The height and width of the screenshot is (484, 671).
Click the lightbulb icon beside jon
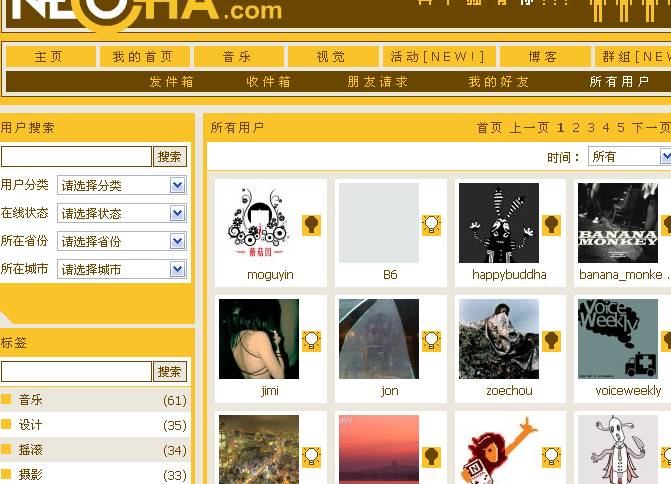click(431, 341)
